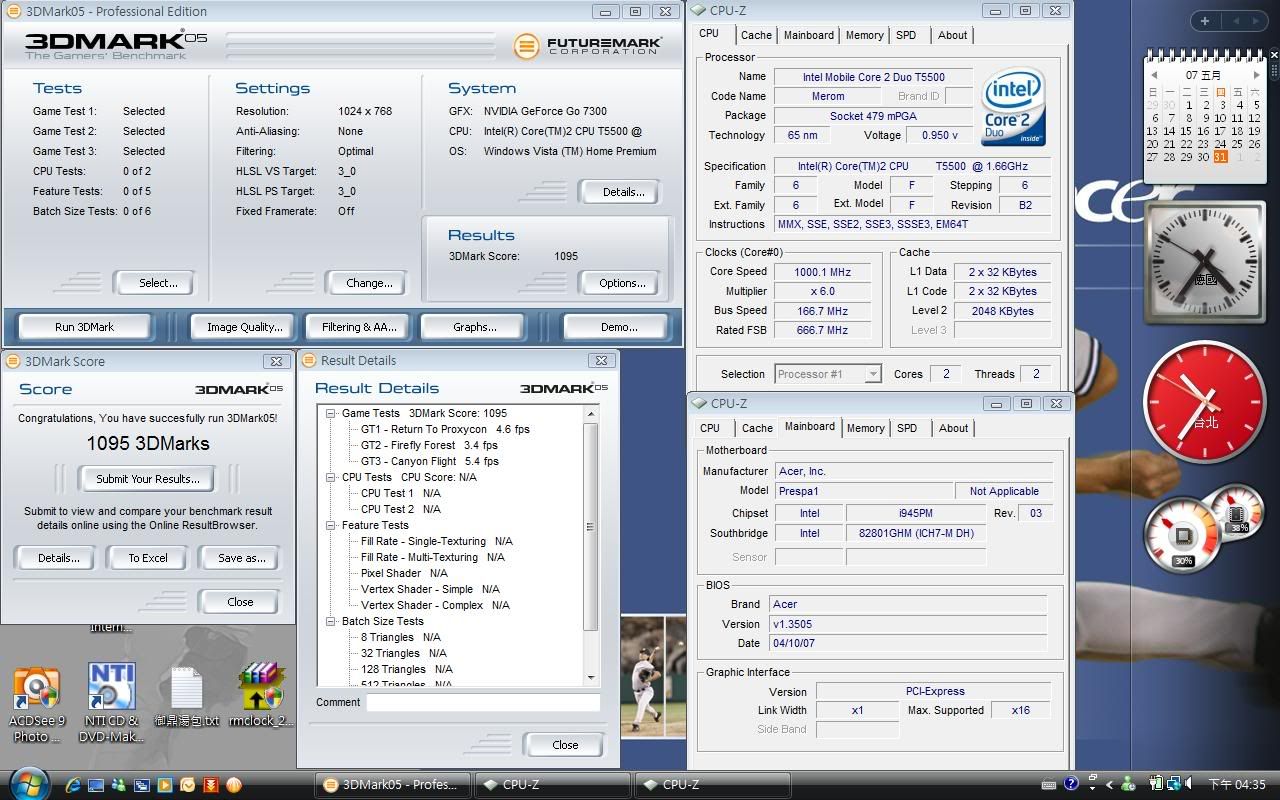Viewport: 1280px width, 800px height.
Task: Click the Result Details scrollbar up arrow
Action: [x=591, y=413]
